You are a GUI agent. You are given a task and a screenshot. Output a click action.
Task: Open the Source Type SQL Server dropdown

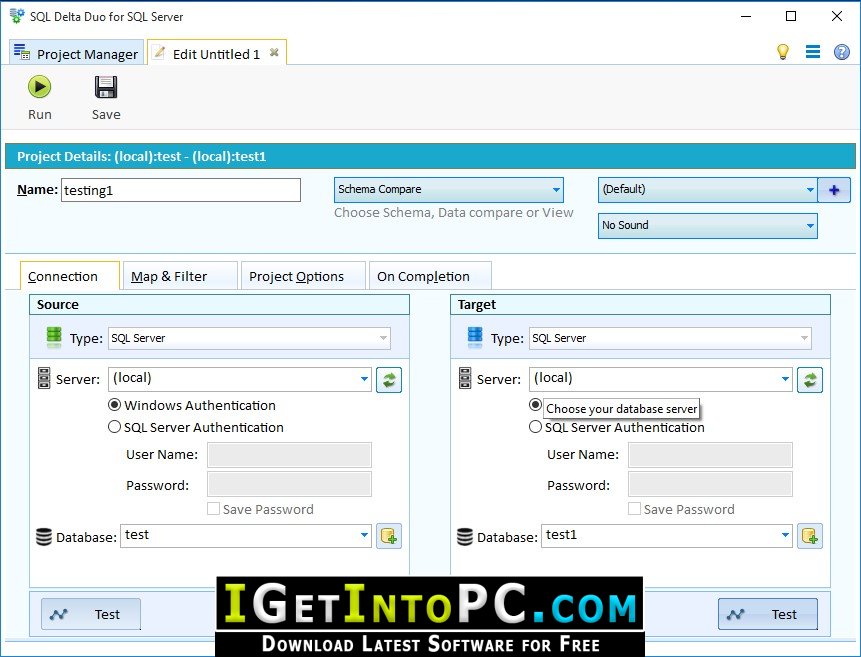(249, 338)
